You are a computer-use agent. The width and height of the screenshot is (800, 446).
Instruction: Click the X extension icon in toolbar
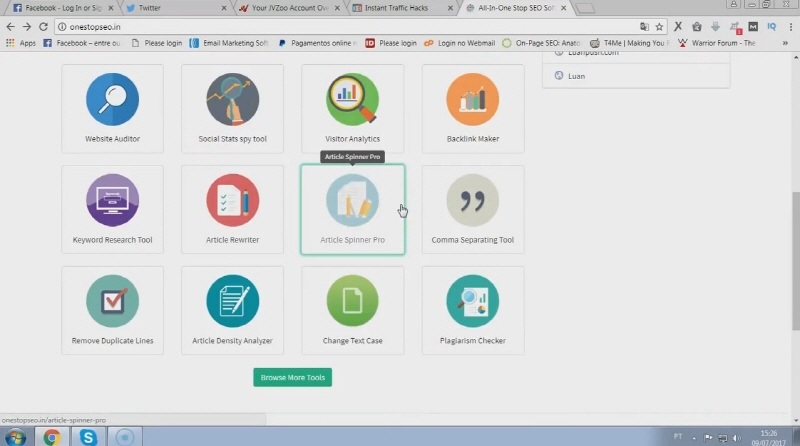pos(678,27)
